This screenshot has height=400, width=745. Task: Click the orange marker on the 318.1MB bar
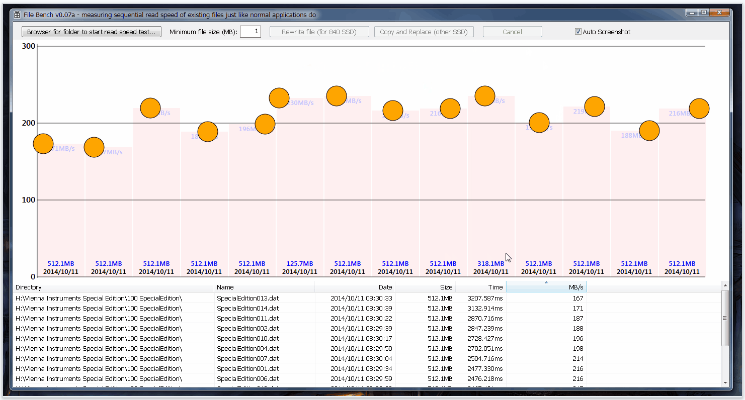point(485,96)
